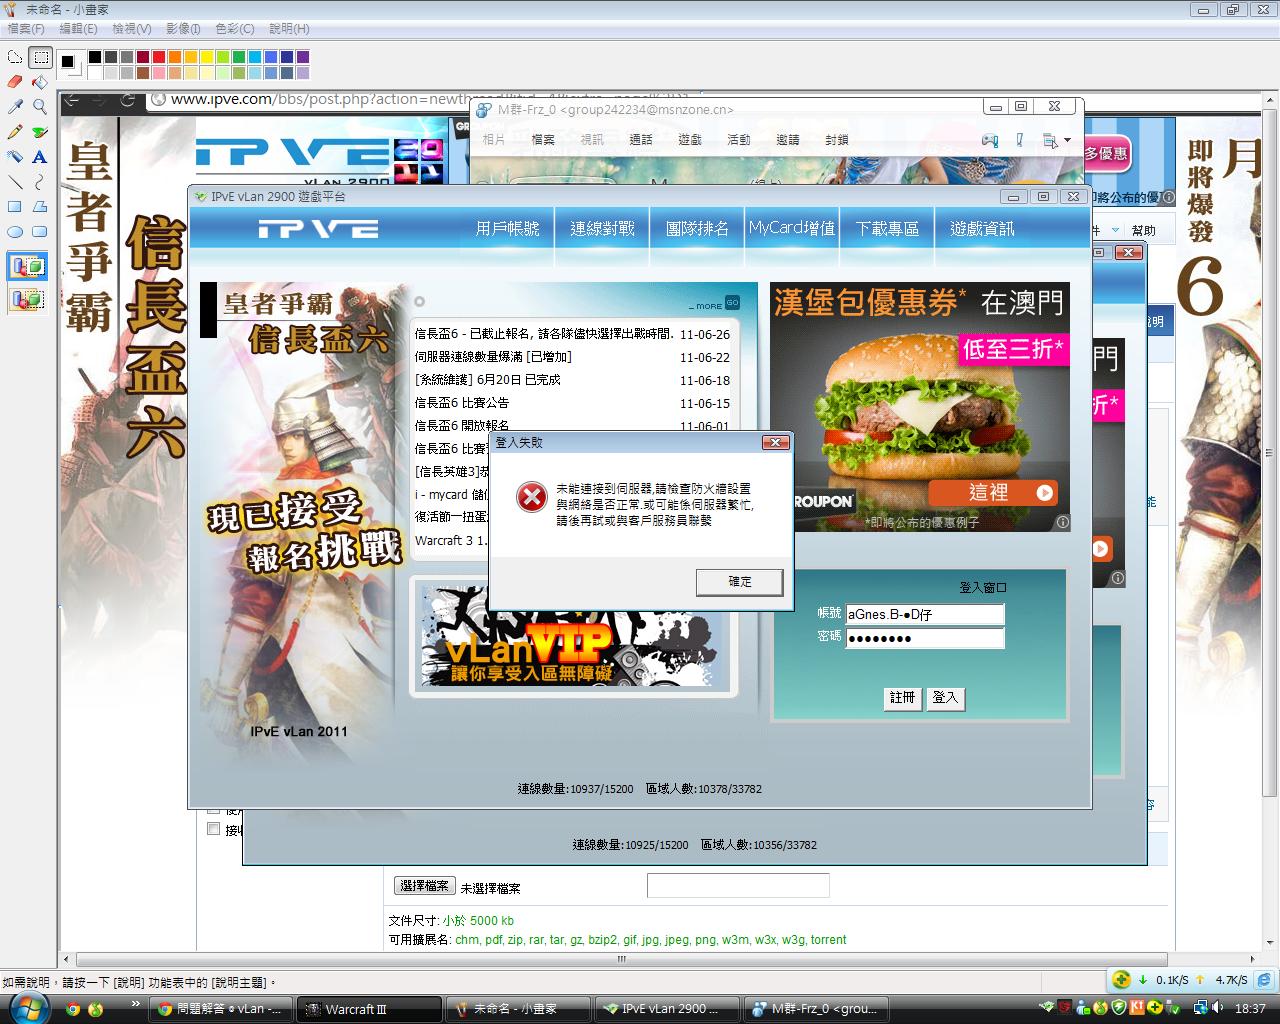Open the 色彩(C) menu
Image resolution: width=1280 pixels, height=1024 pixels.
point(234,29)
